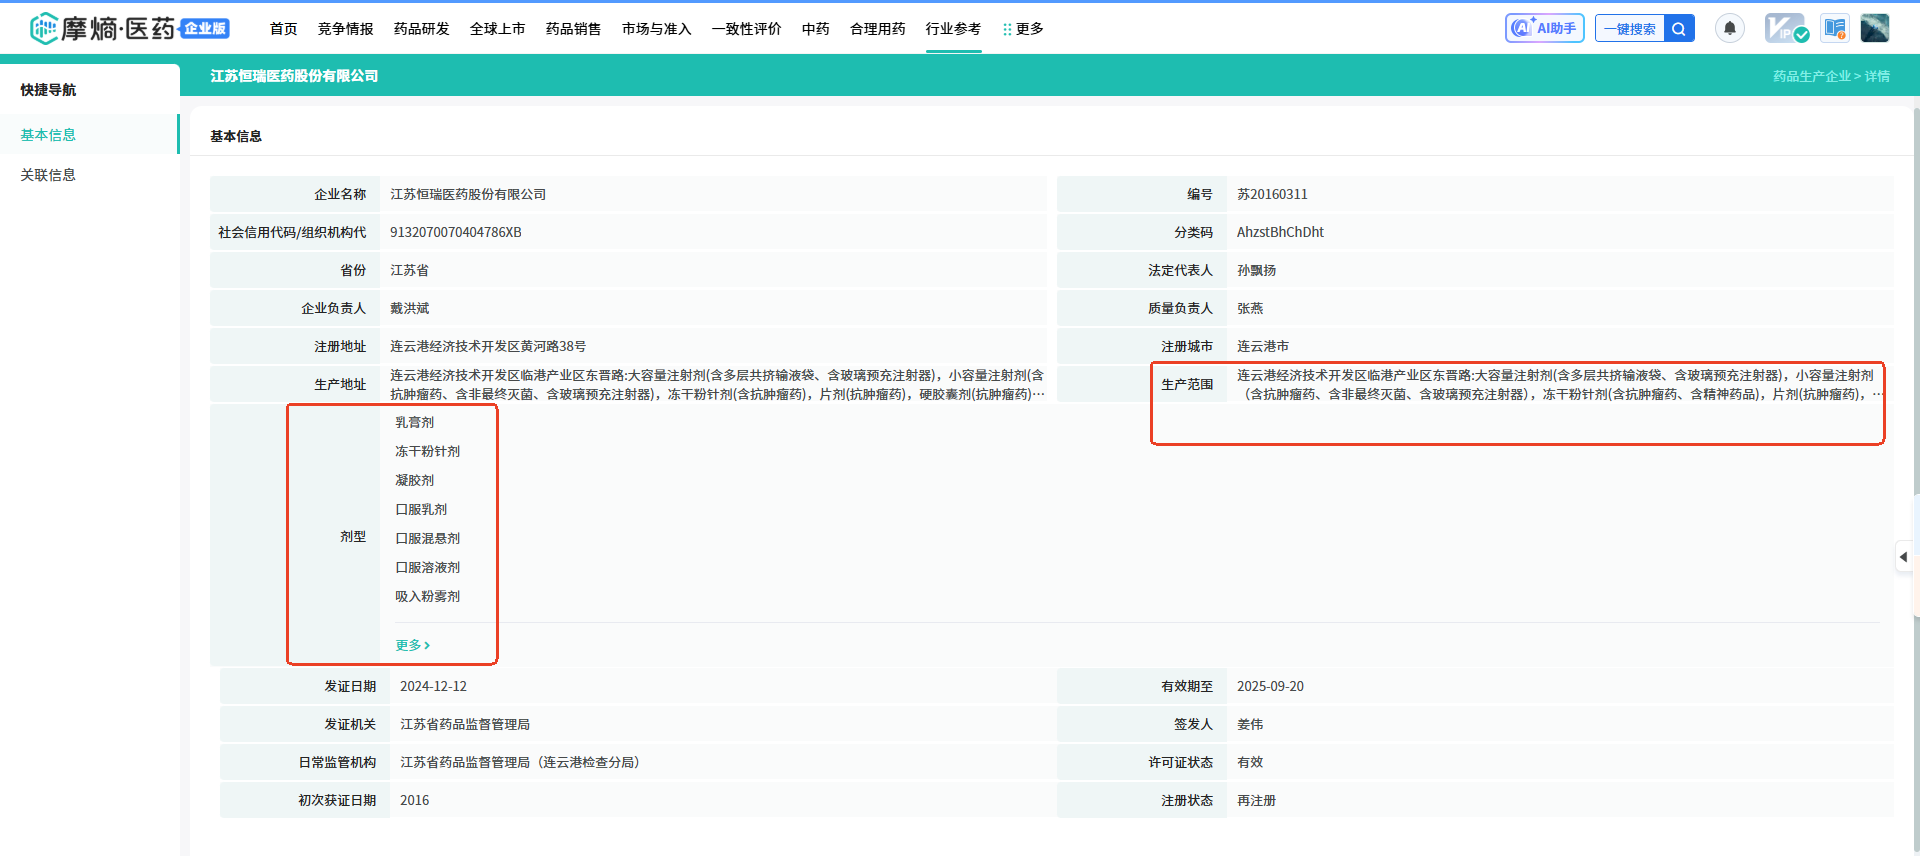Image resolution: width=1920 pixels, height=856 pixels.
Task: Click the blue magnifier search button
Action: (1679, 29)
